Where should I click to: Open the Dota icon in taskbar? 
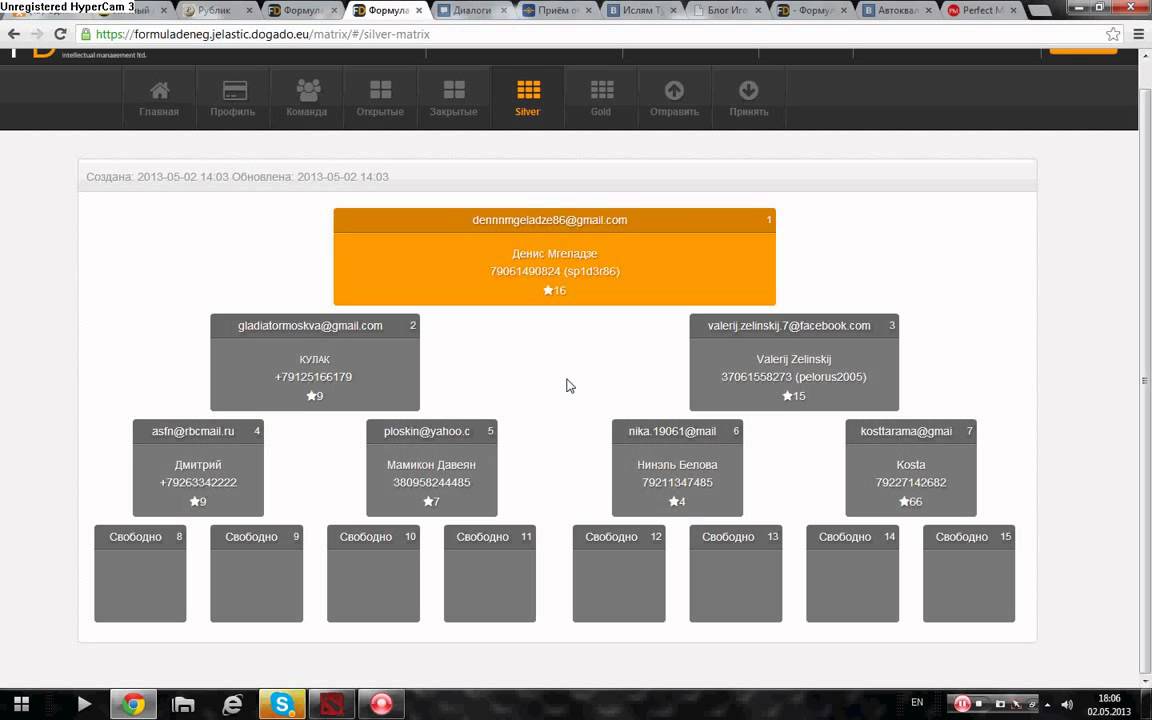click(331, 704)
